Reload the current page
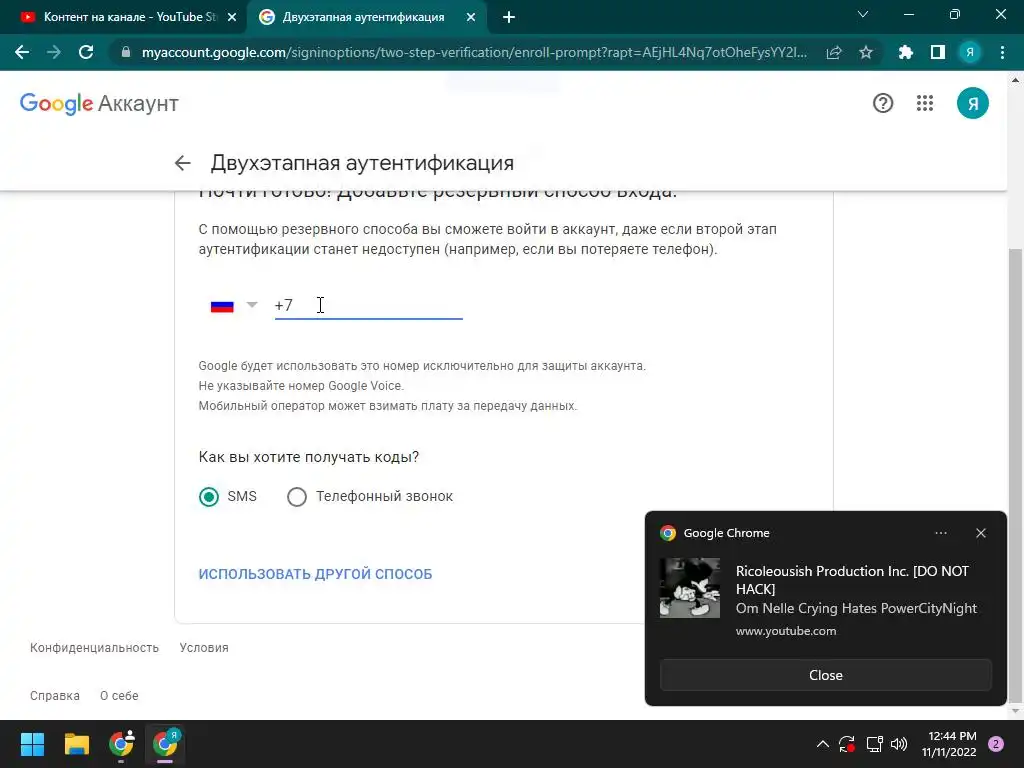The height and width of the screenshot is (768, 1024). click(86, 52)
